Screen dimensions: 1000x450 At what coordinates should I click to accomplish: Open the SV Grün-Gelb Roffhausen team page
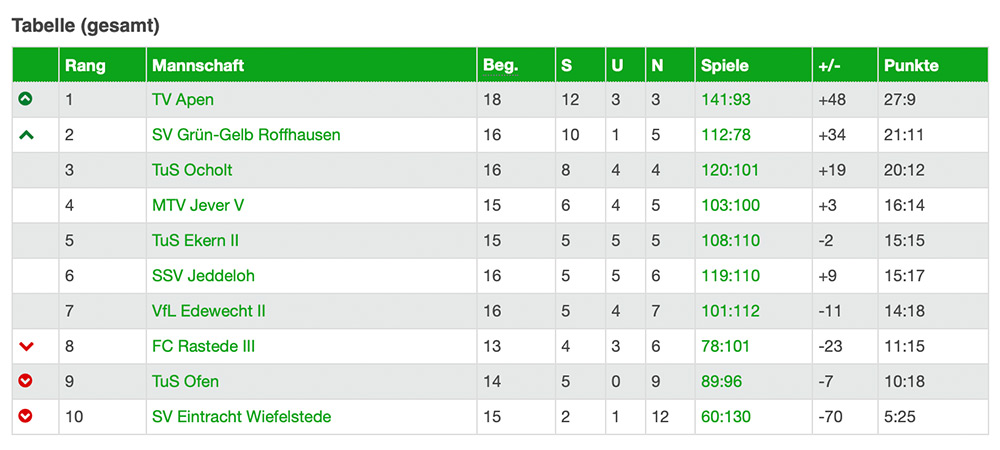coord(246,135)
